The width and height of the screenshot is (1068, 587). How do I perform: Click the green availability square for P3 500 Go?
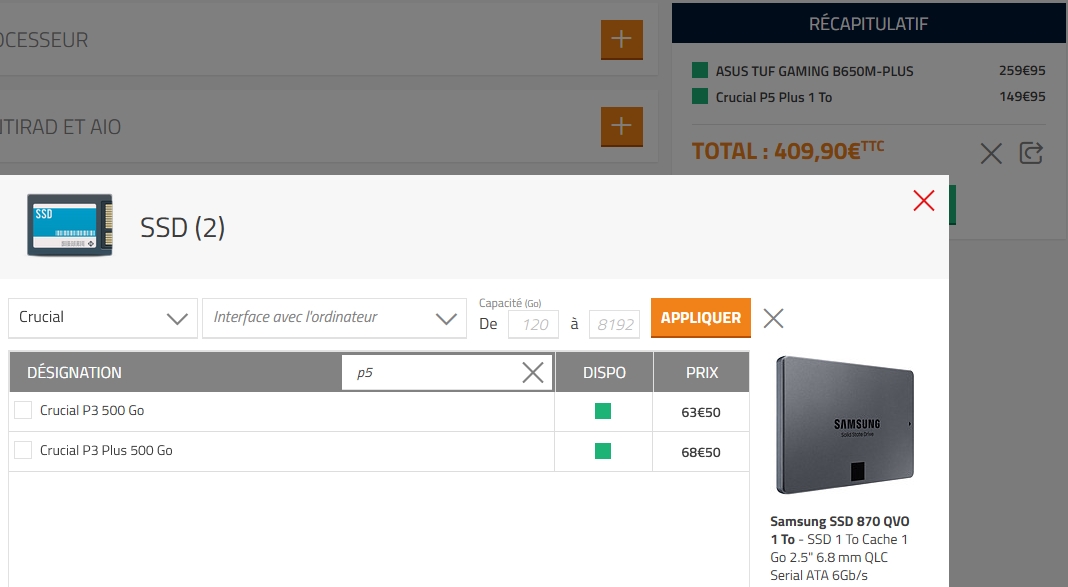tap(603, 411)
